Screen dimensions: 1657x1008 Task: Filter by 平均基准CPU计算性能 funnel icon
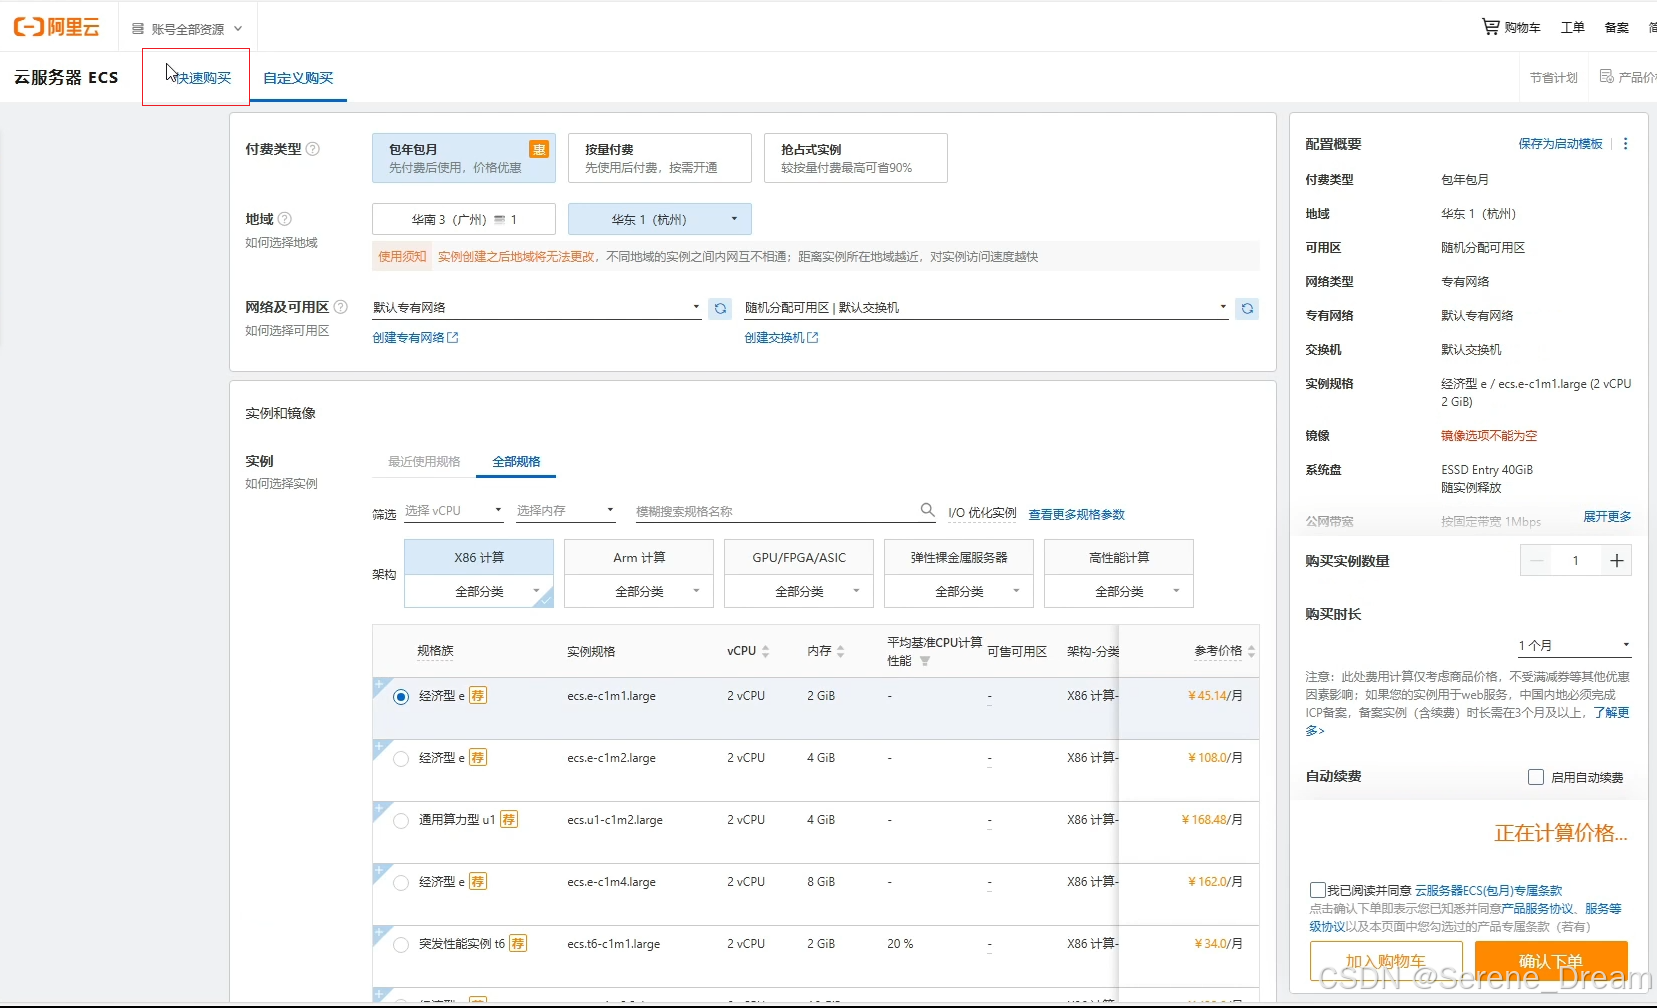(x=925, y=661)
